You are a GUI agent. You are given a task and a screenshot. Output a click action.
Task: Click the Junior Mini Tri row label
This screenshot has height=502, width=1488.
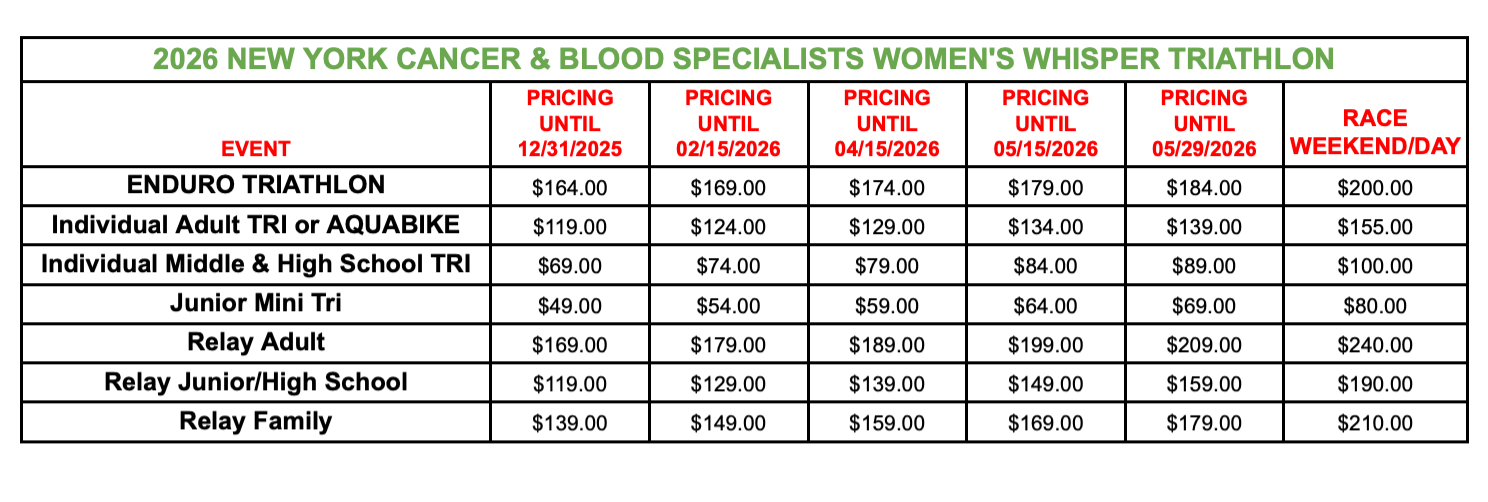pyautogui.click(x=256, y=304)
